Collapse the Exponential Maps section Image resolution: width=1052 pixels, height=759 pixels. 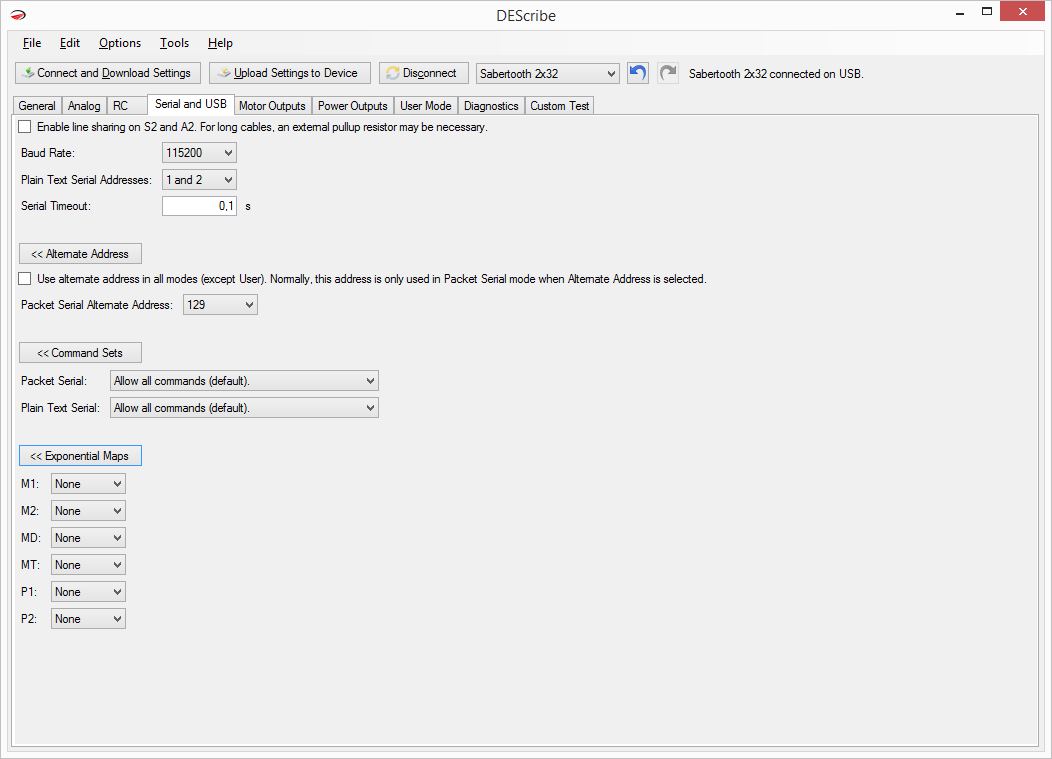coord(81,456)
